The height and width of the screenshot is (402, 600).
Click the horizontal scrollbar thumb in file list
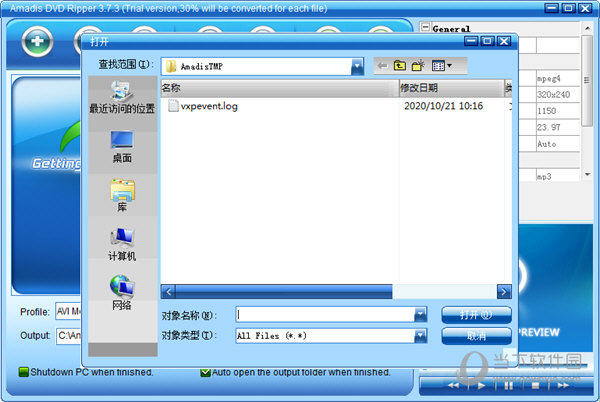pos(284,292)
